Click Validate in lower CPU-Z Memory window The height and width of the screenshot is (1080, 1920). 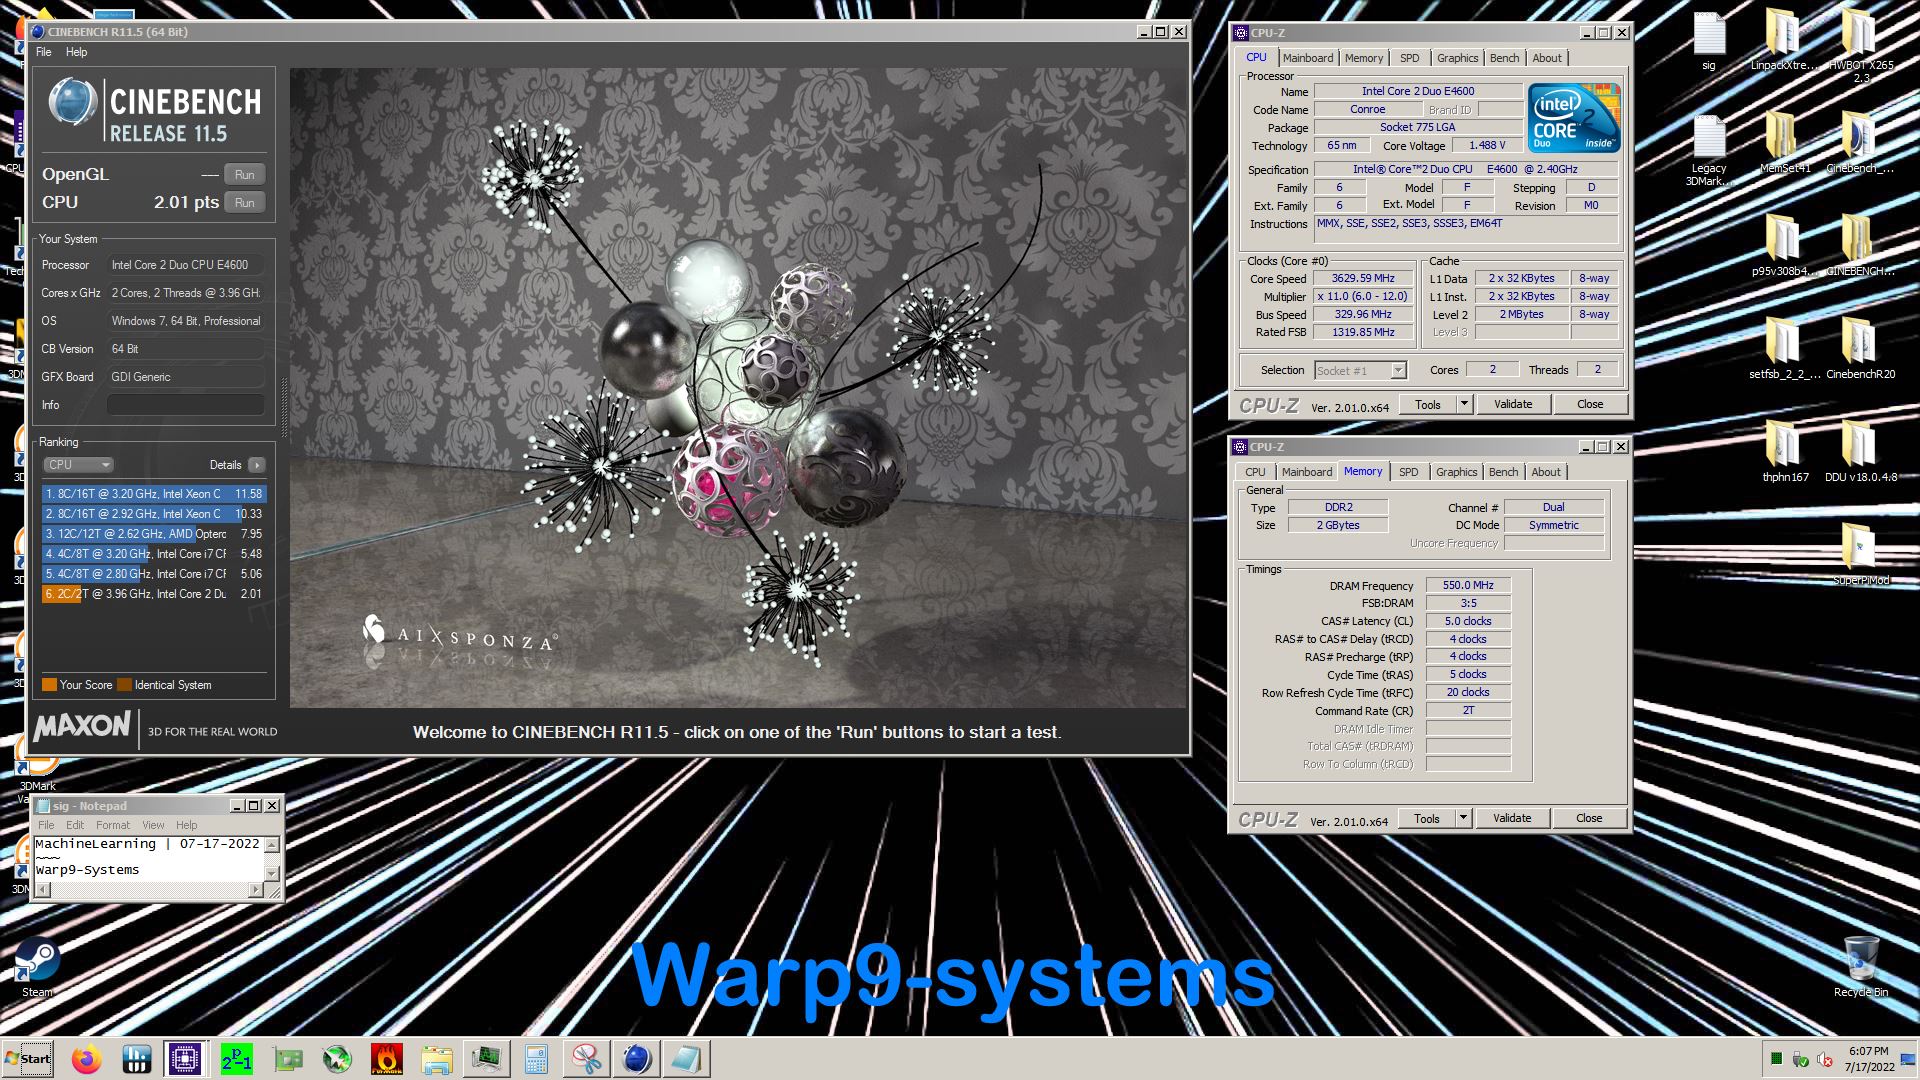(1512, 818)
